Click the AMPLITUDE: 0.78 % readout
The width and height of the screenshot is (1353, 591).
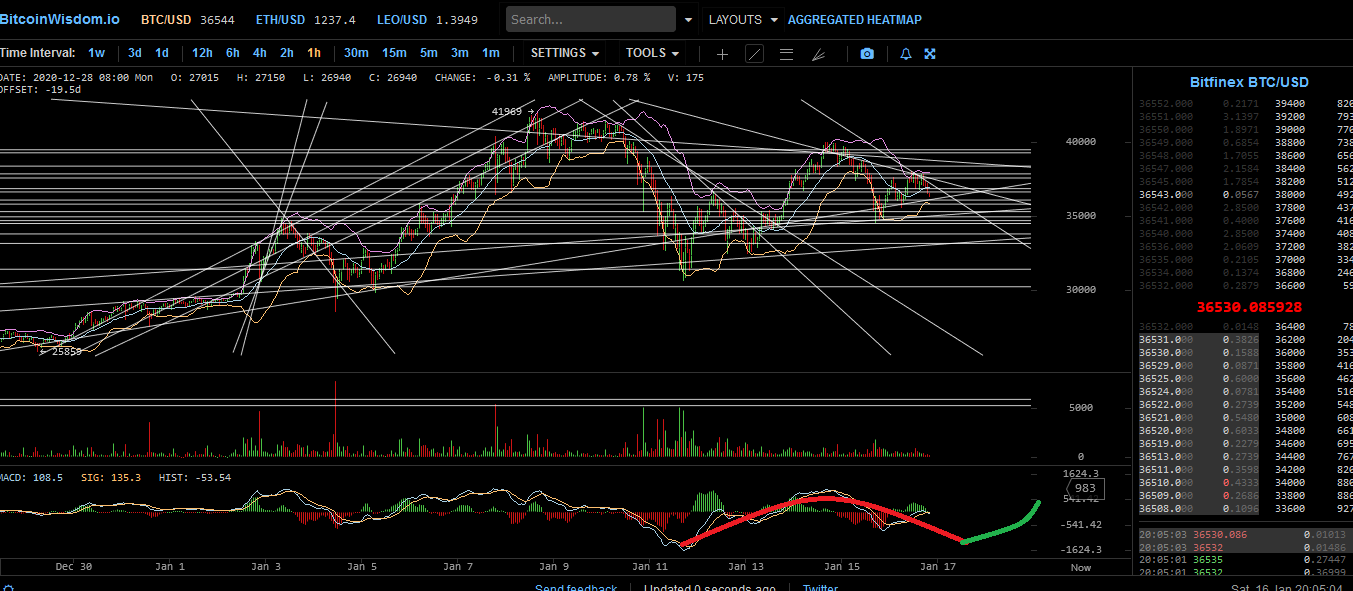[x=599, y=77]
